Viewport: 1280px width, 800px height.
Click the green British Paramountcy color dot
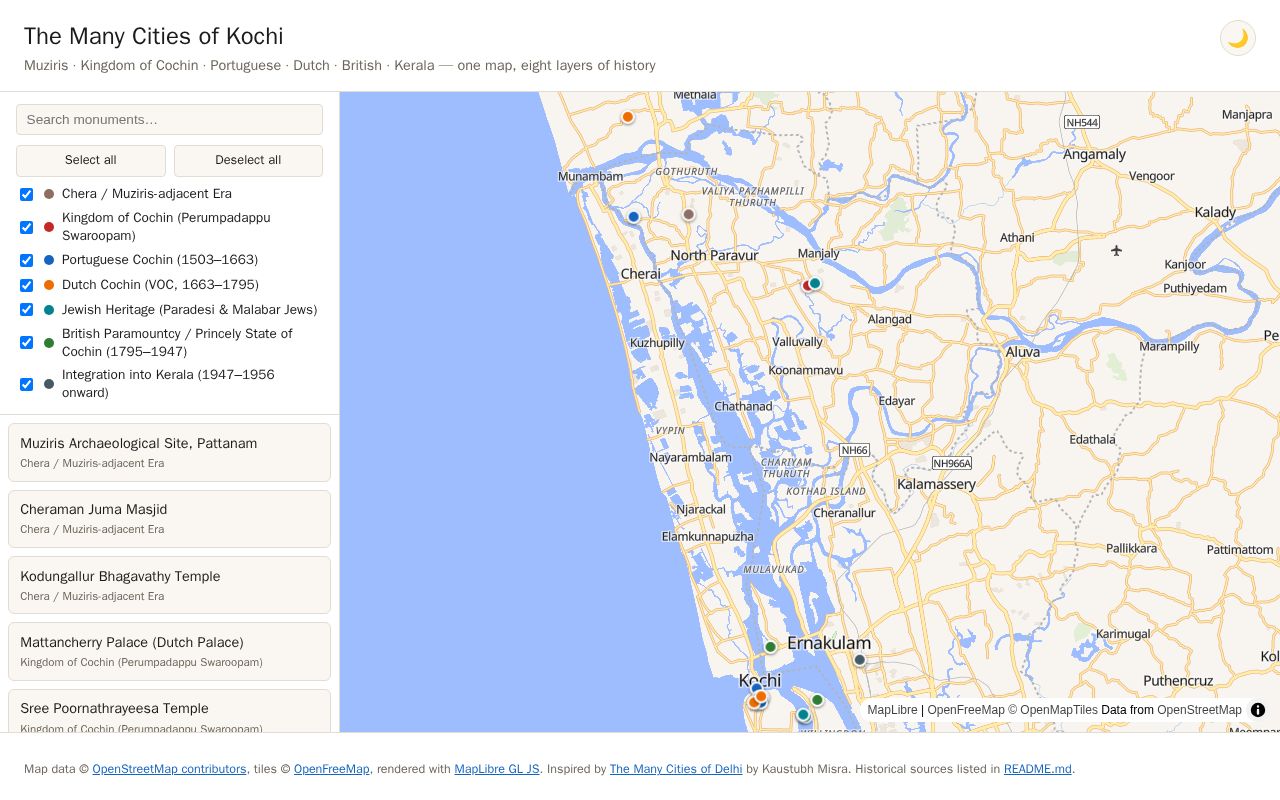pos(49,343)
